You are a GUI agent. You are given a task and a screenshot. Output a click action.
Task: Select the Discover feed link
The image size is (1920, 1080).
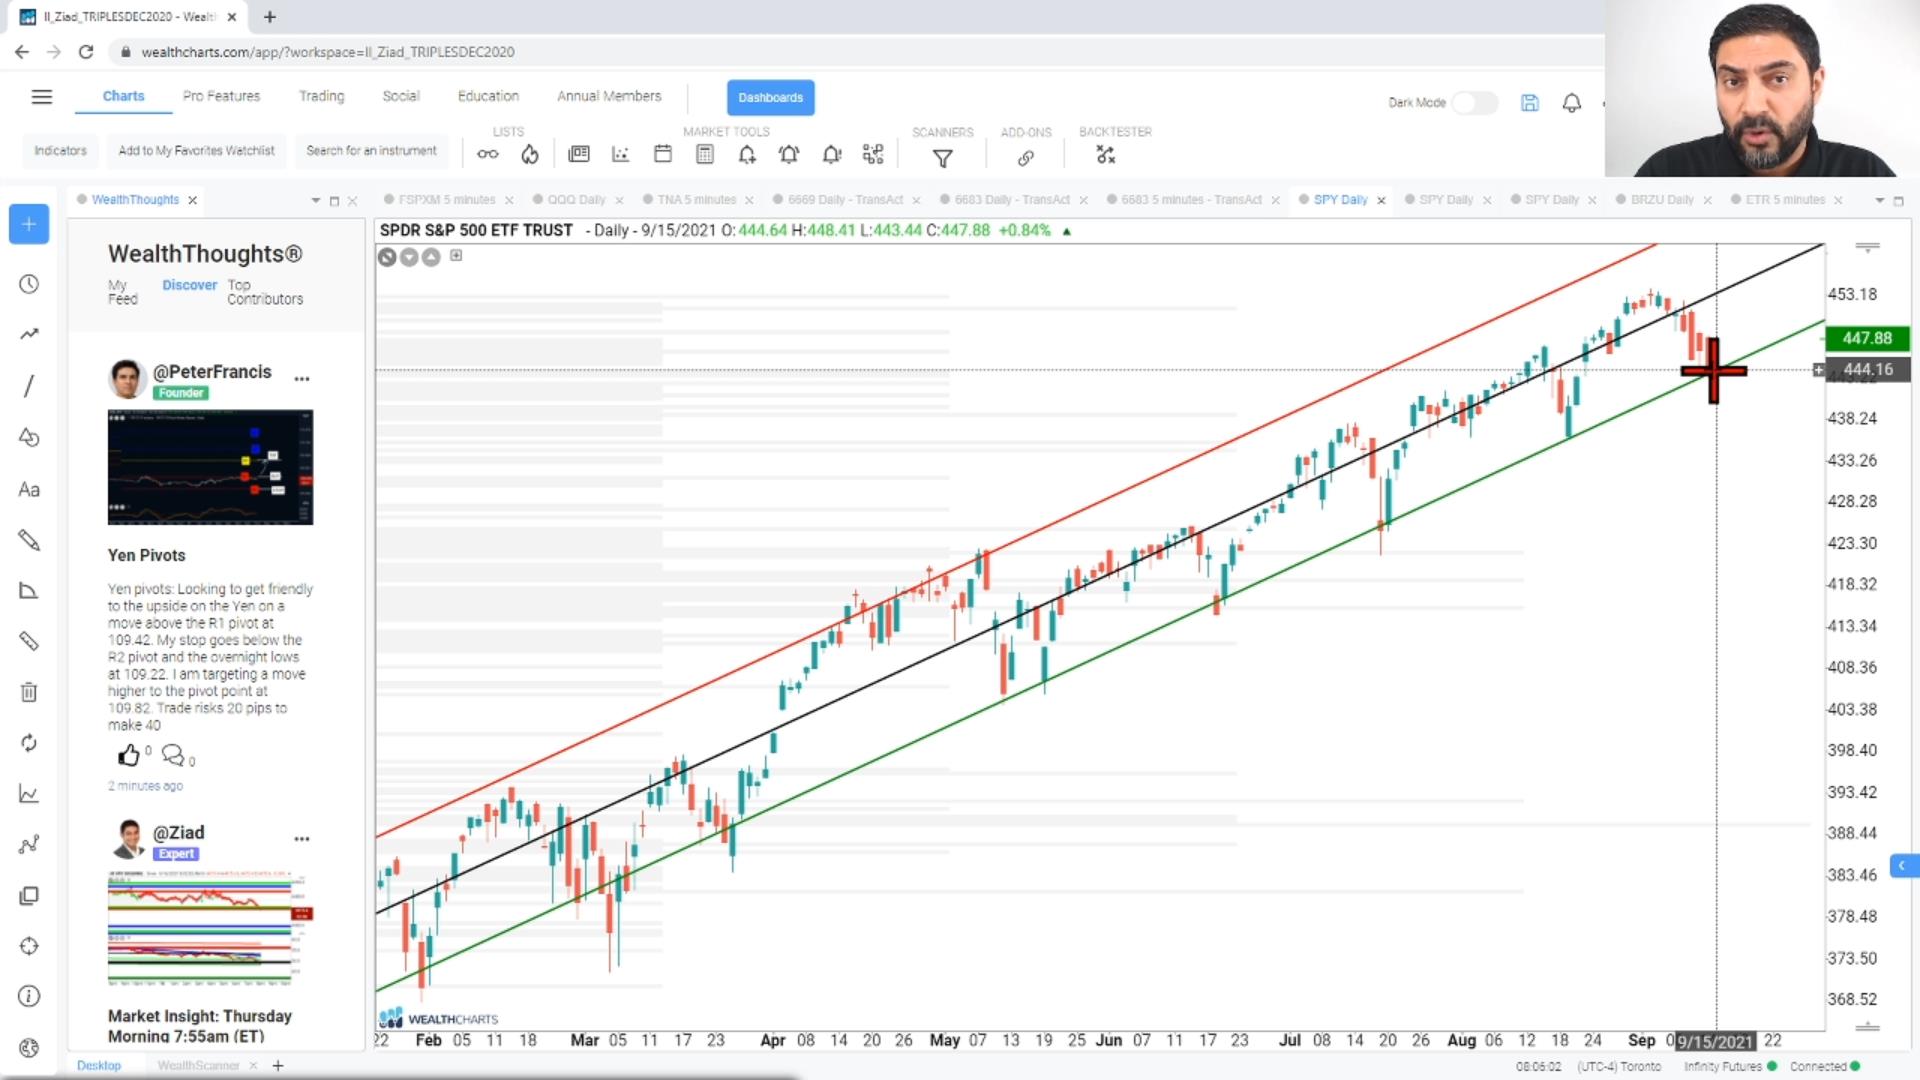pyautogui.click(x=190, y=285)
